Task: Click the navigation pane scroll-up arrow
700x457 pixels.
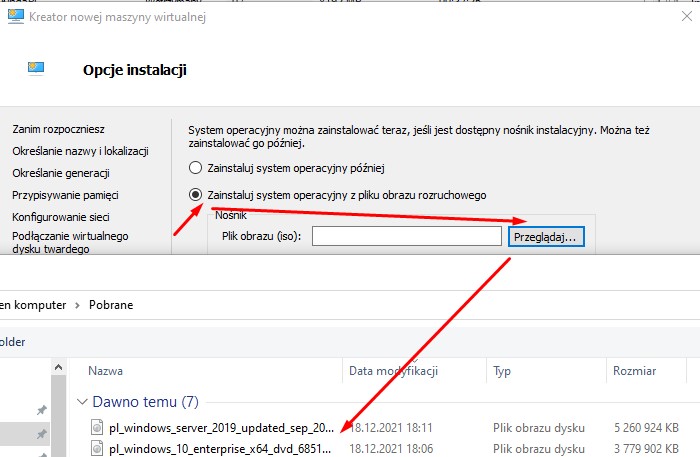Action: 58,368
